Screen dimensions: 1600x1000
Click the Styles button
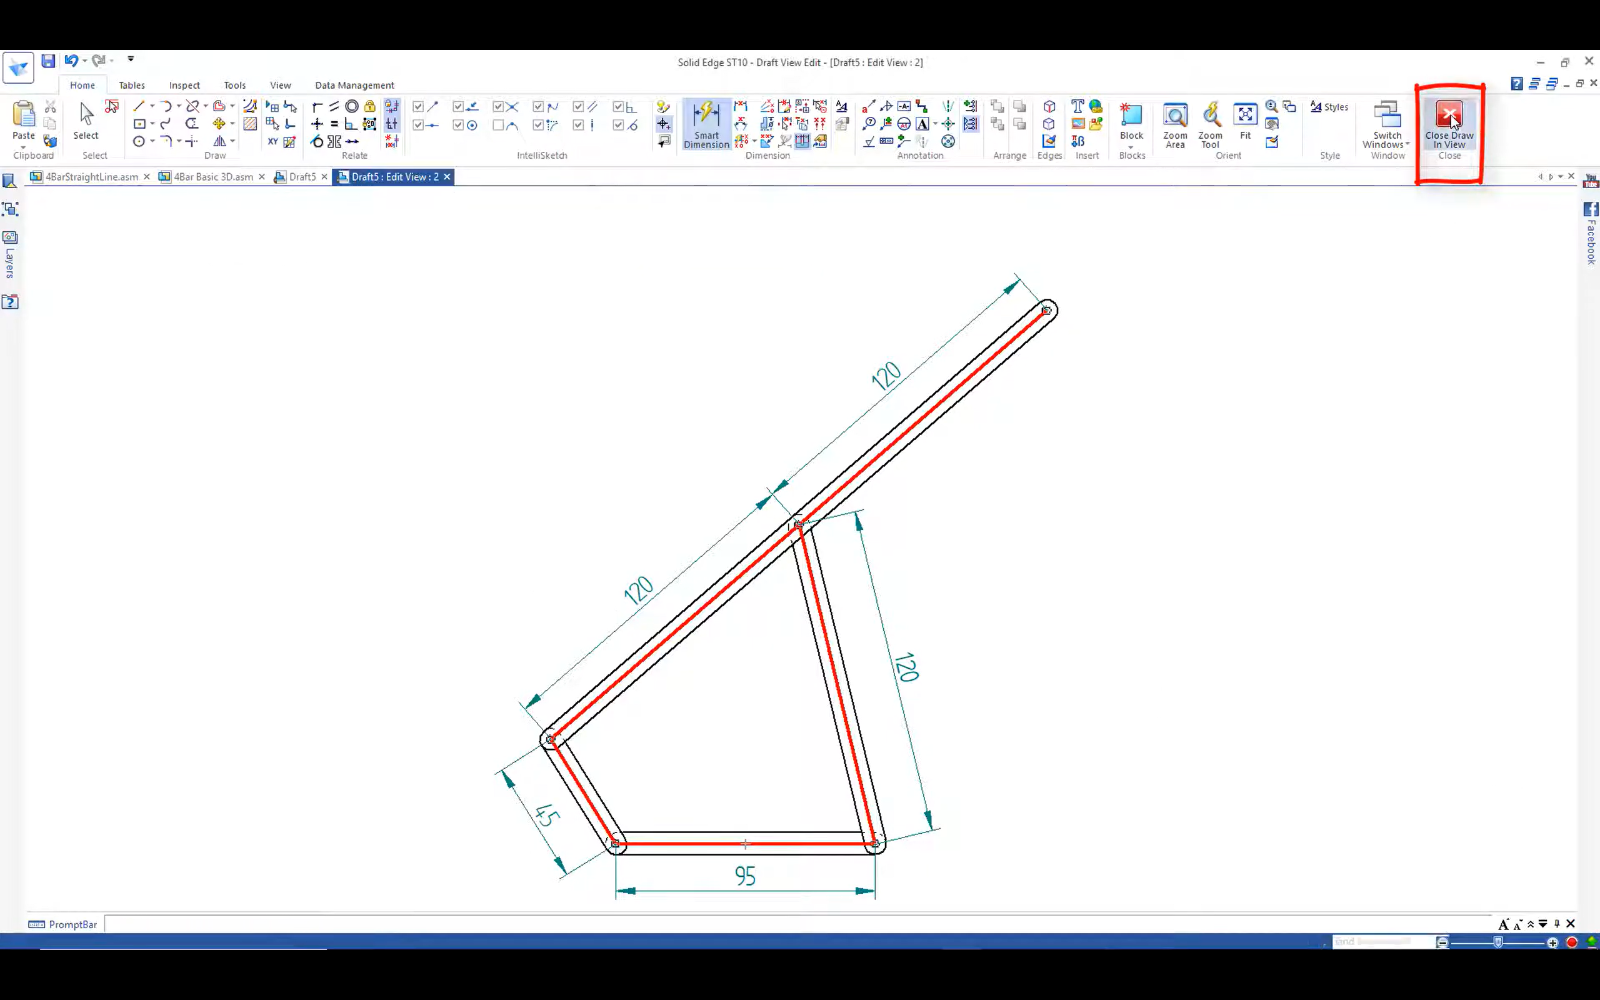[1329, 107]
